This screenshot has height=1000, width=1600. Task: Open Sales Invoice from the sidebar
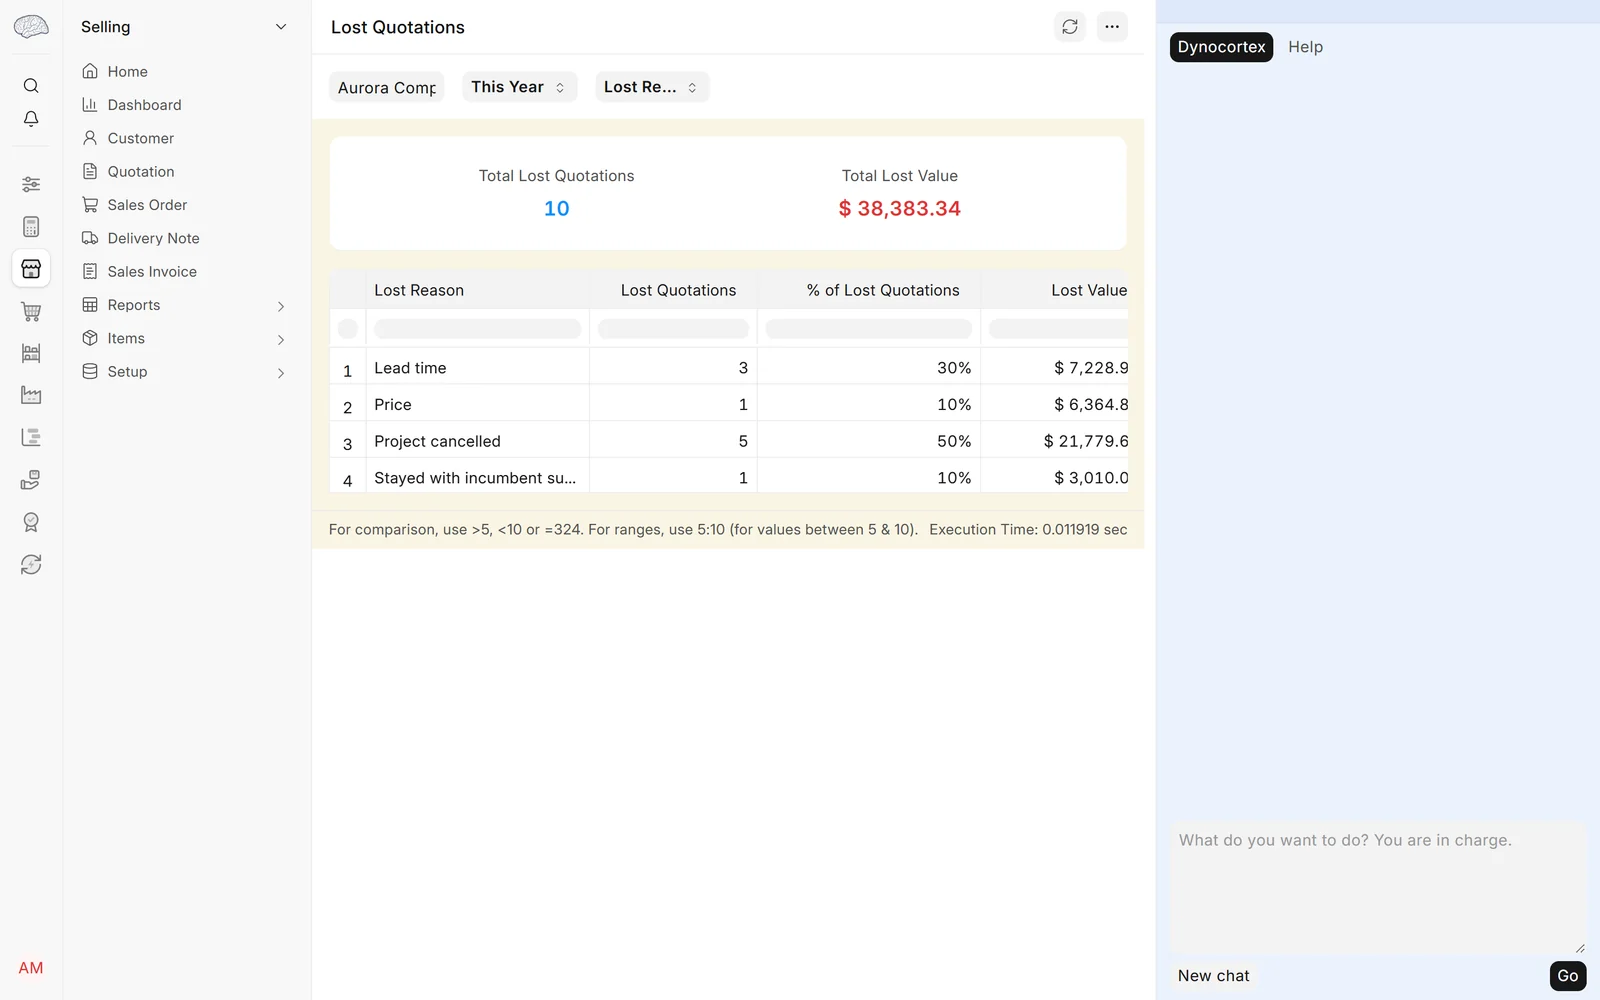pos(152,272)
